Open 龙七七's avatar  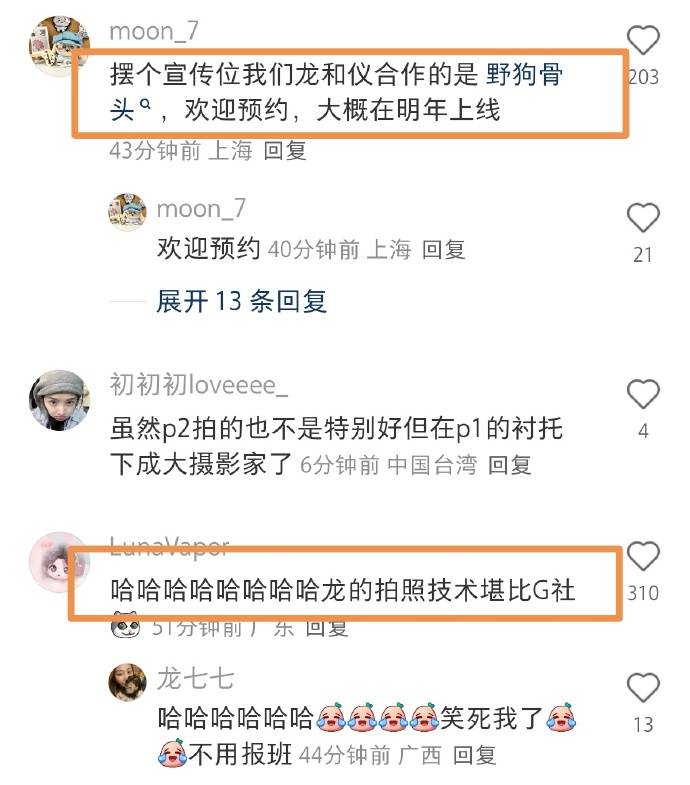pos(128,682)
